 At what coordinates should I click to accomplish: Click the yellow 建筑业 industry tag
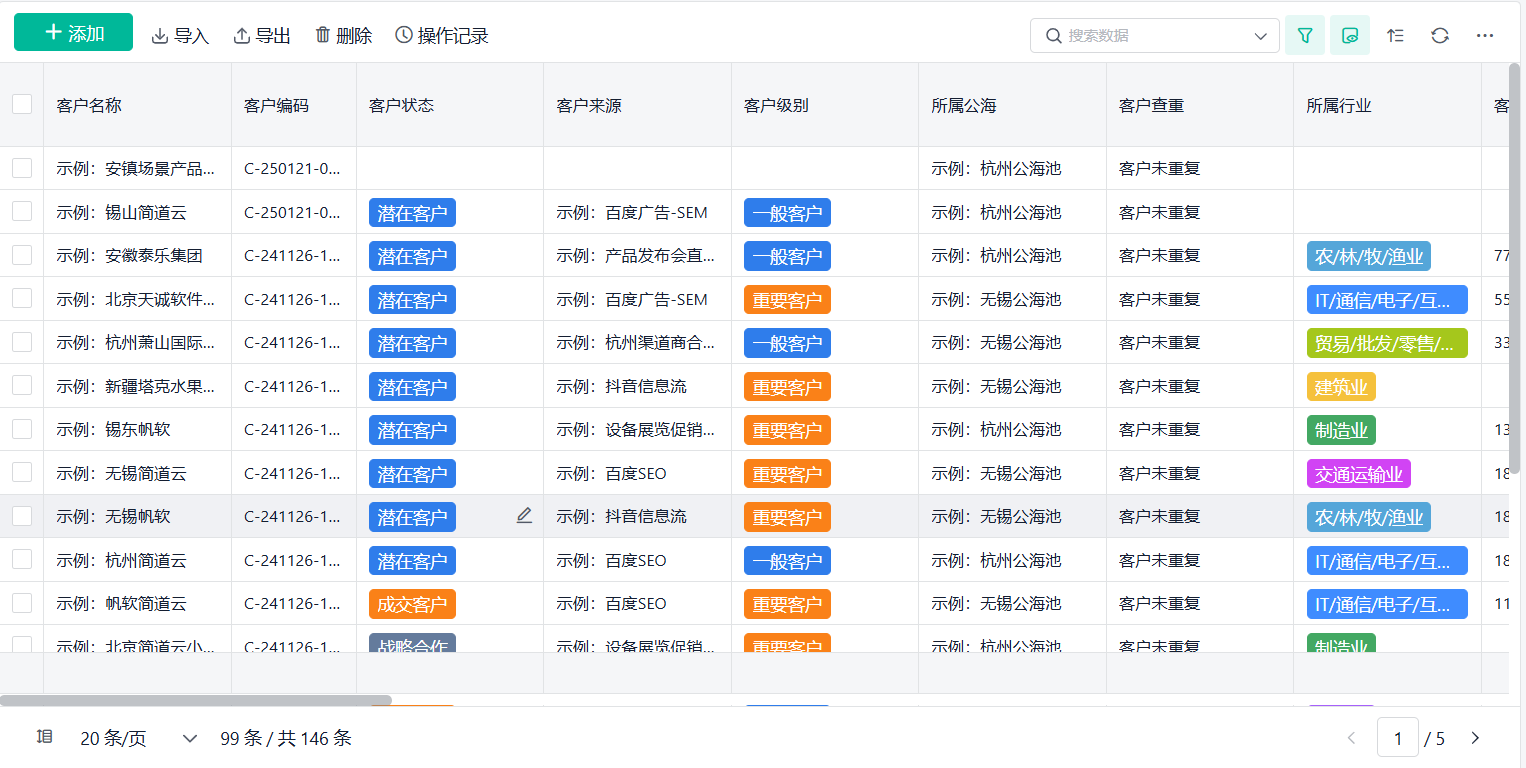(x=1341, y=387)
